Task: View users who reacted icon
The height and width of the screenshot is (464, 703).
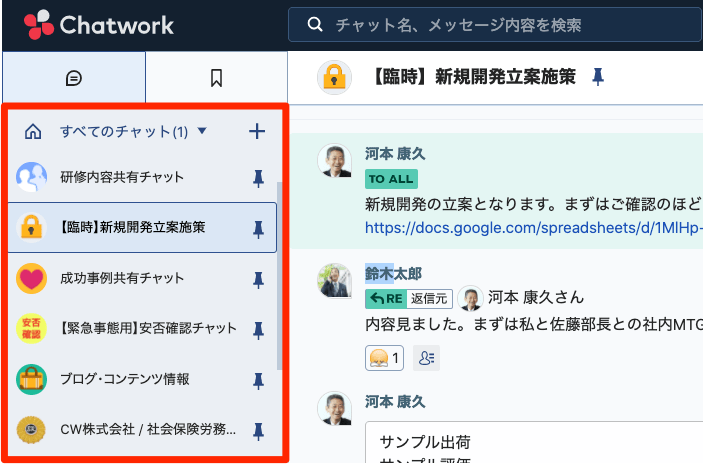Action: 426,358
